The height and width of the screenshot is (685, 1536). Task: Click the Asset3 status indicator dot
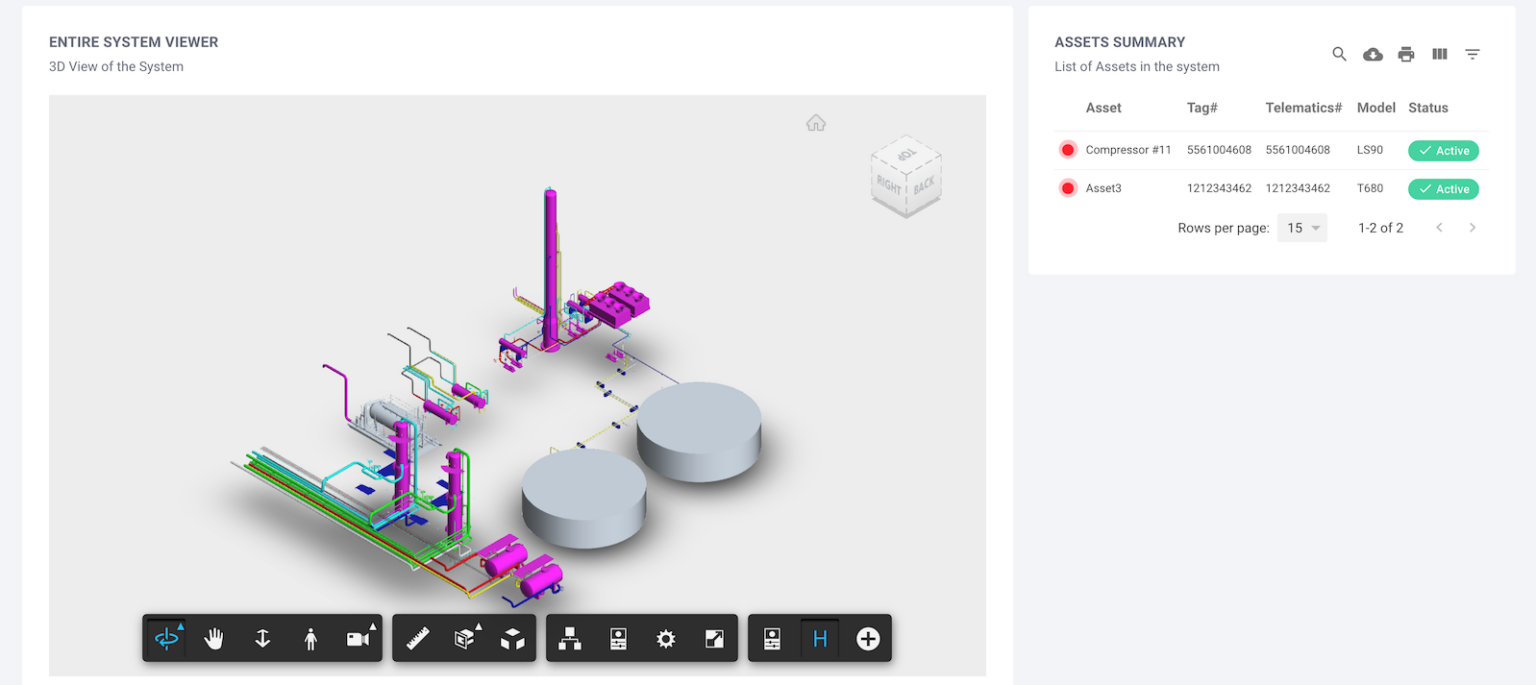tap(1067, 188)
